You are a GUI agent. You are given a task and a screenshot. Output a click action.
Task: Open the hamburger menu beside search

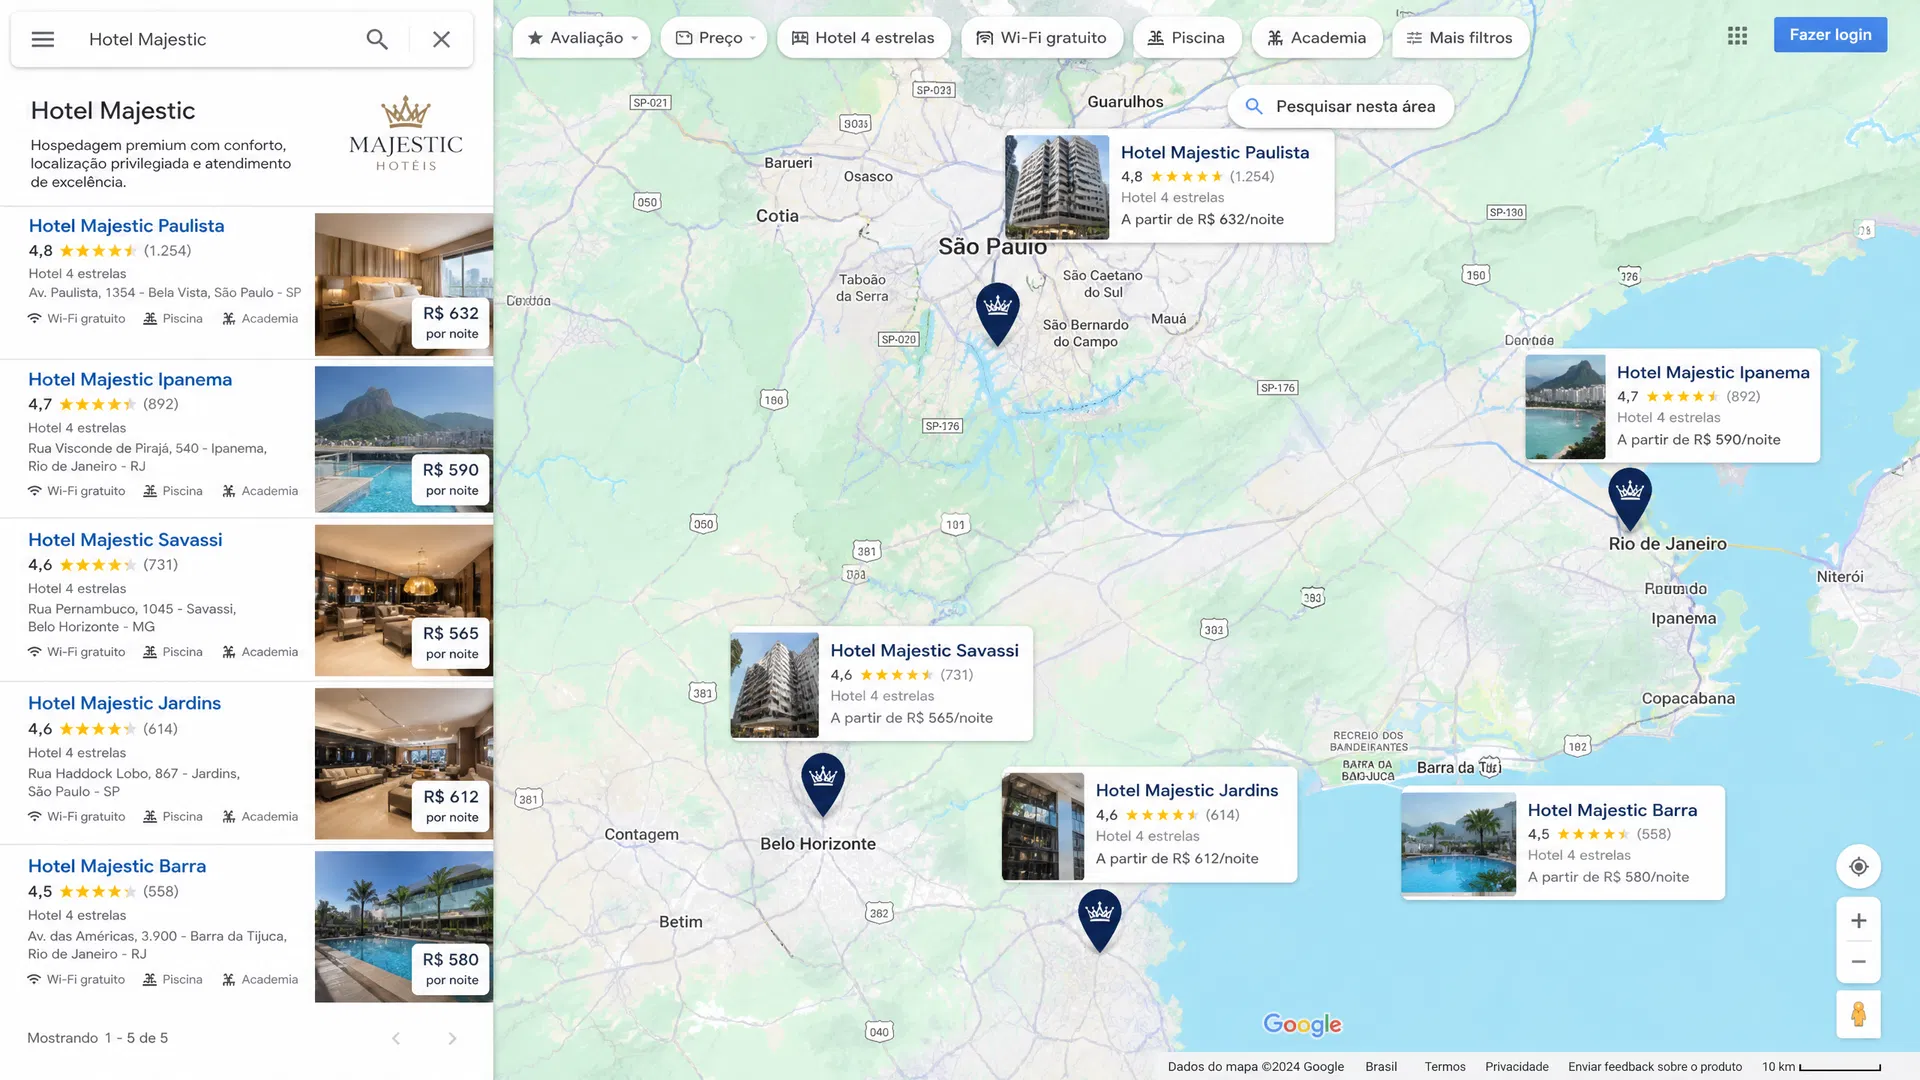[x=42, y=39]
